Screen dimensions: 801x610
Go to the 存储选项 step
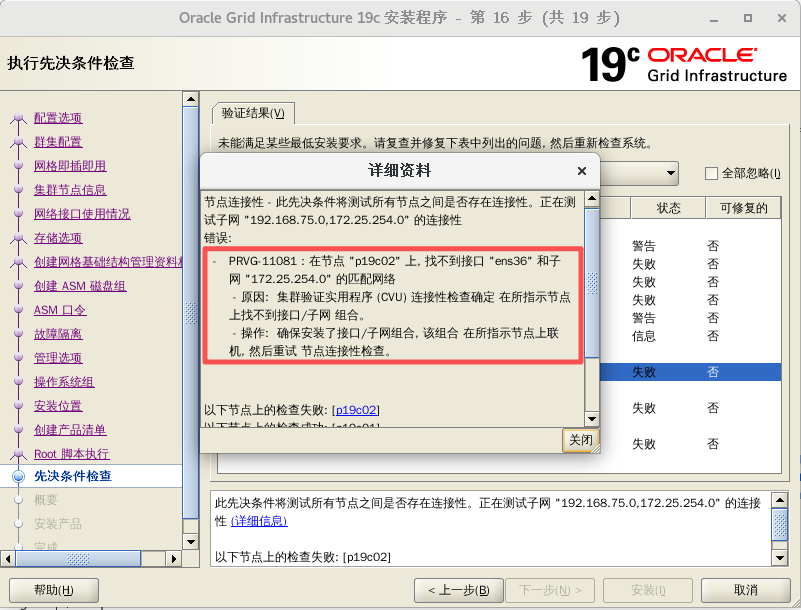[x=58, y=238]
